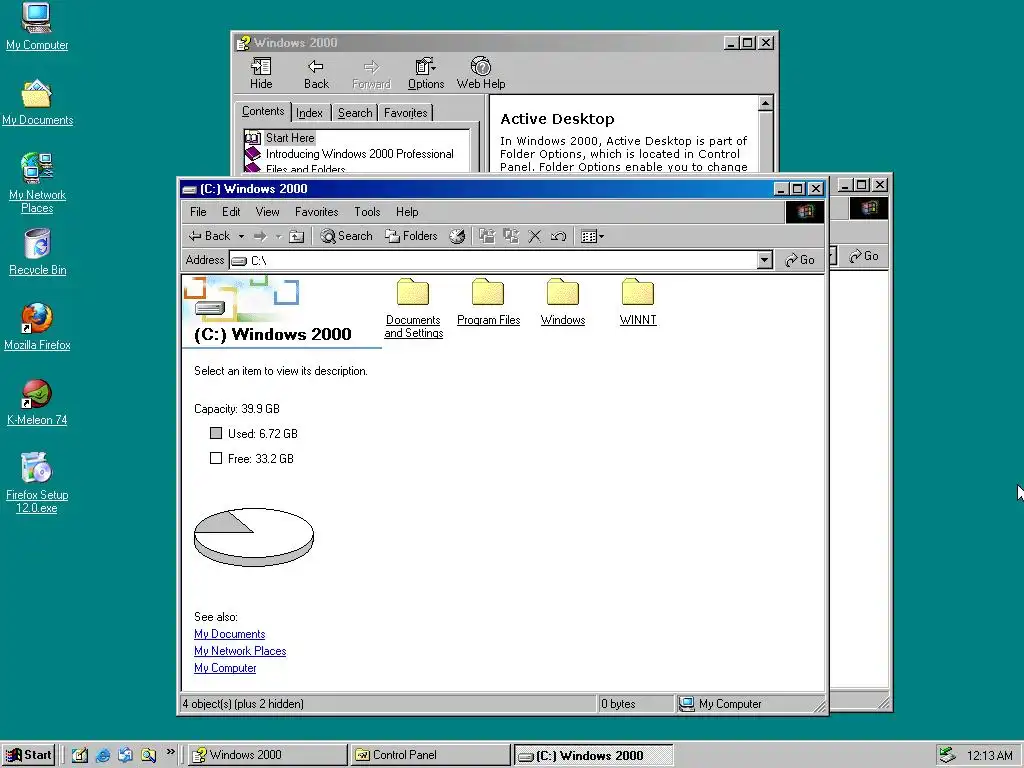Click the Used 6.72 GB legend swatch
Viewport: 1024px width, 768px height.
coord(216,433)
